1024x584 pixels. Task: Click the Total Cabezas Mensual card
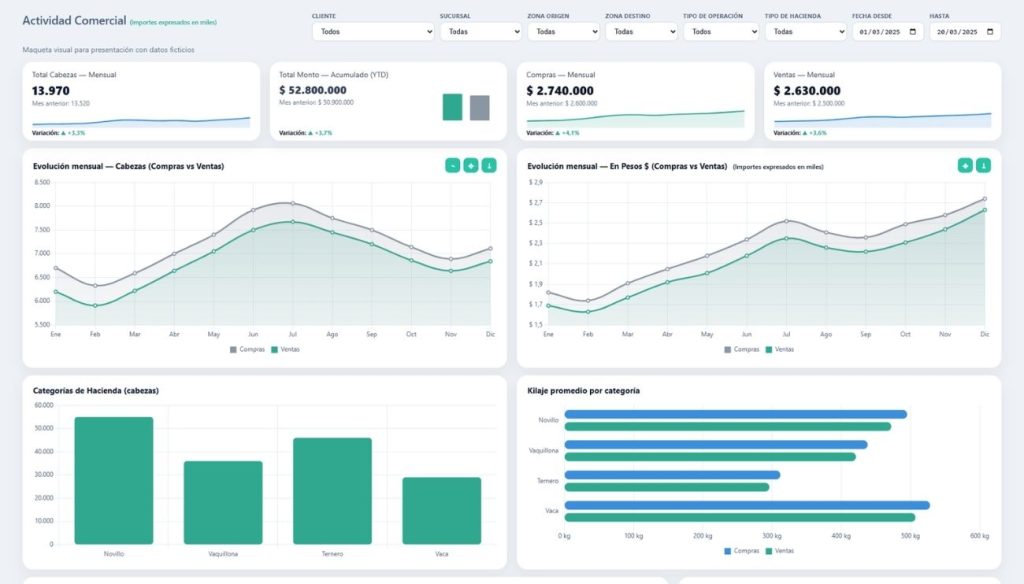tap(141, 101)
